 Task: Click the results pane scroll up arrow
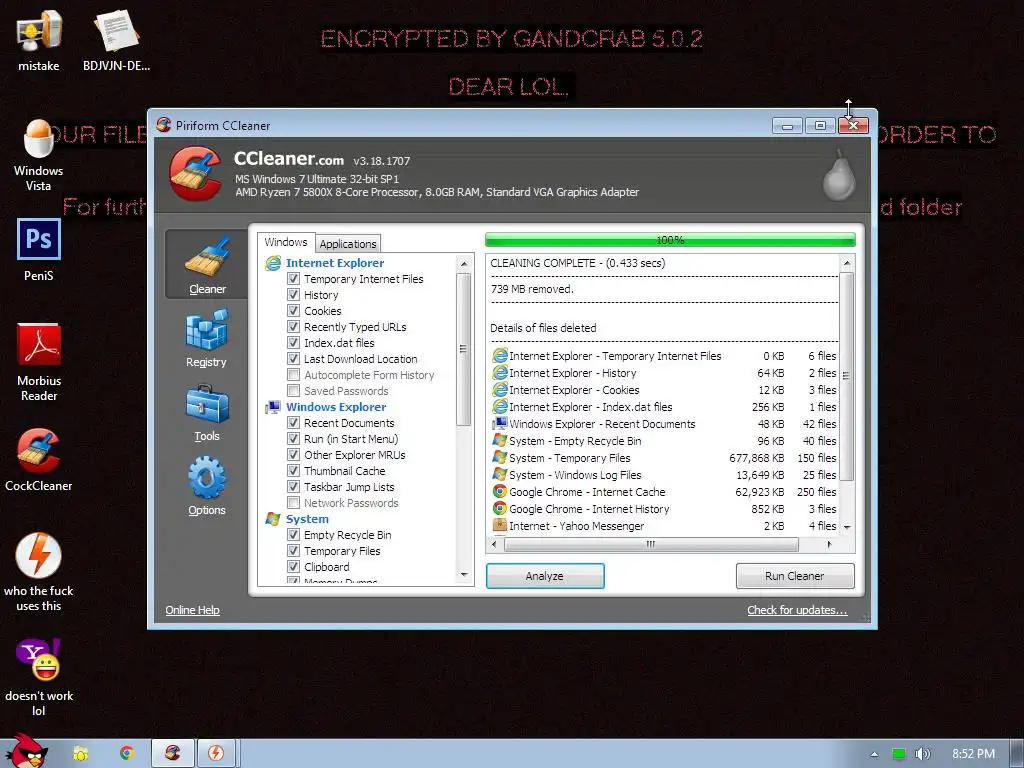847,263
